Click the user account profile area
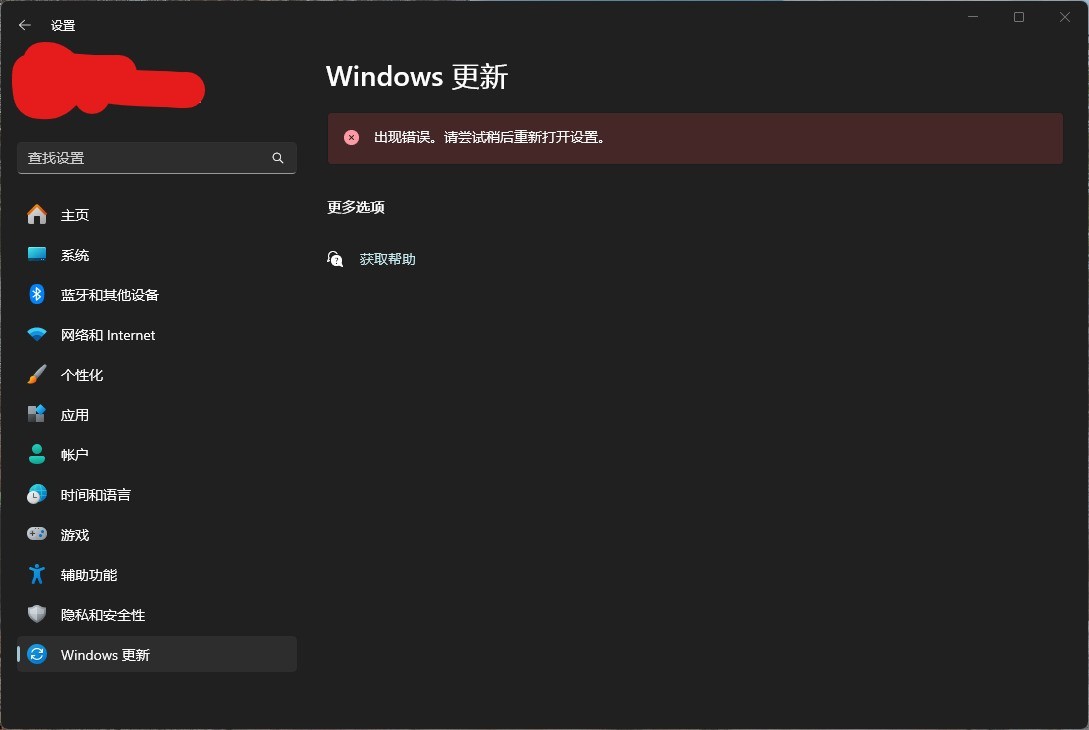This screenshot has width=1089, height=730. click(108, 80)
